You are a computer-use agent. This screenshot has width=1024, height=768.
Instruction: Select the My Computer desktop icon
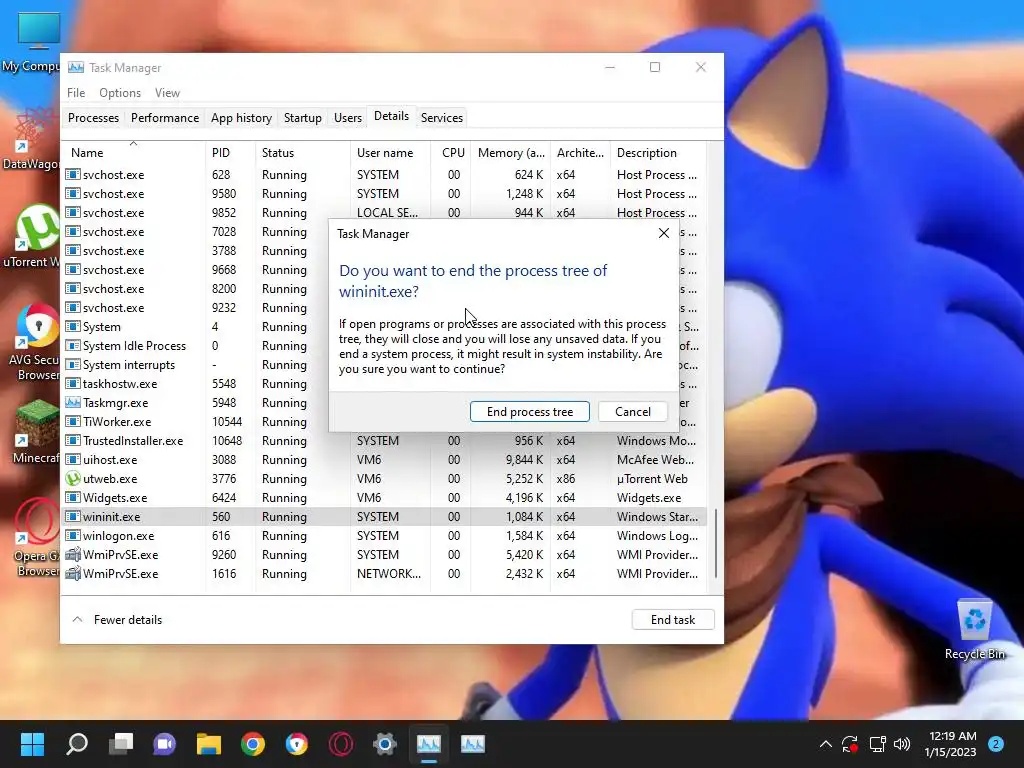tap(33, 40)
